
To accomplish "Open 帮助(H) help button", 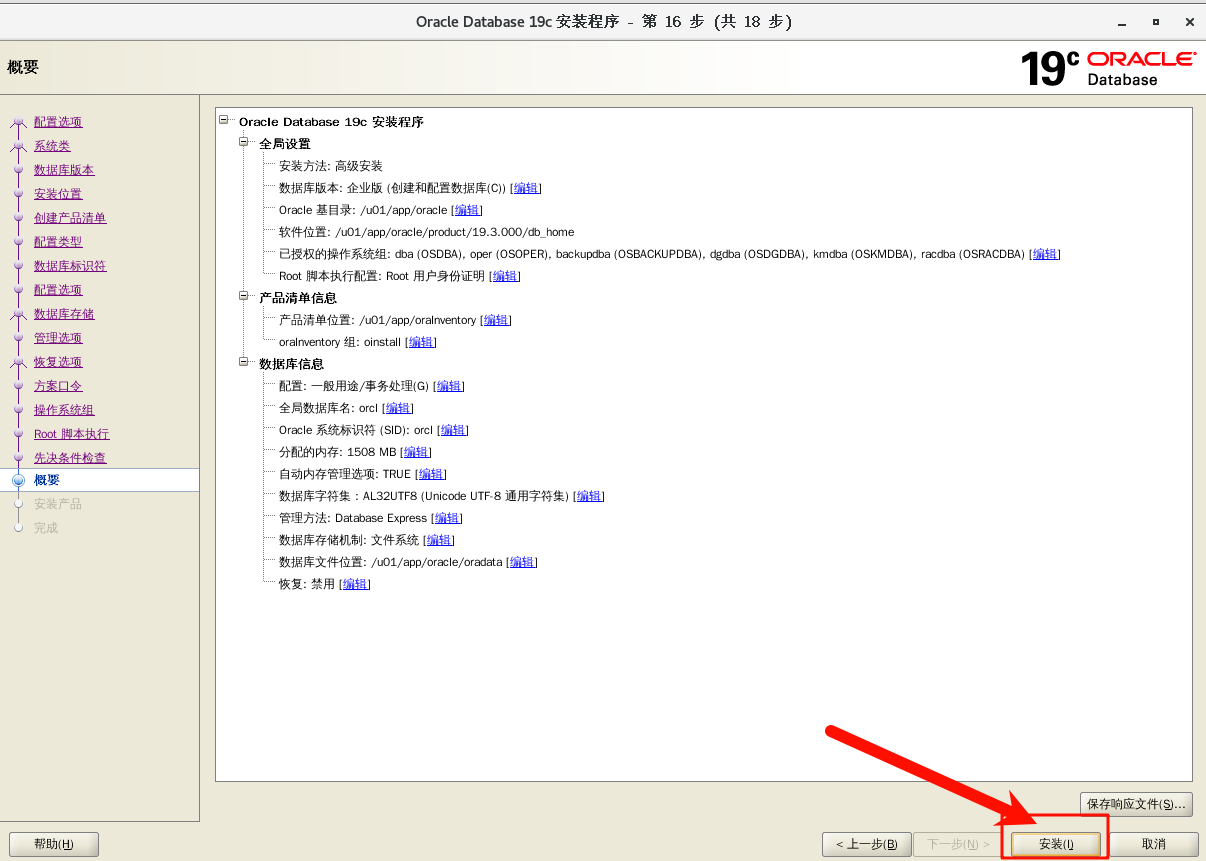I will tap(54, 844).
